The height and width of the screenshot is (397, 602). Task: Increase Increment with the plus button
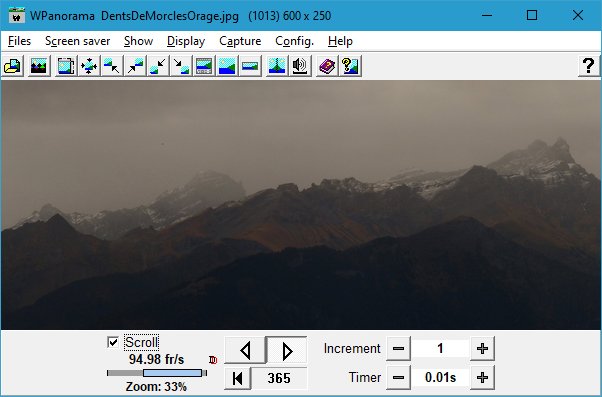pos(482,349)
